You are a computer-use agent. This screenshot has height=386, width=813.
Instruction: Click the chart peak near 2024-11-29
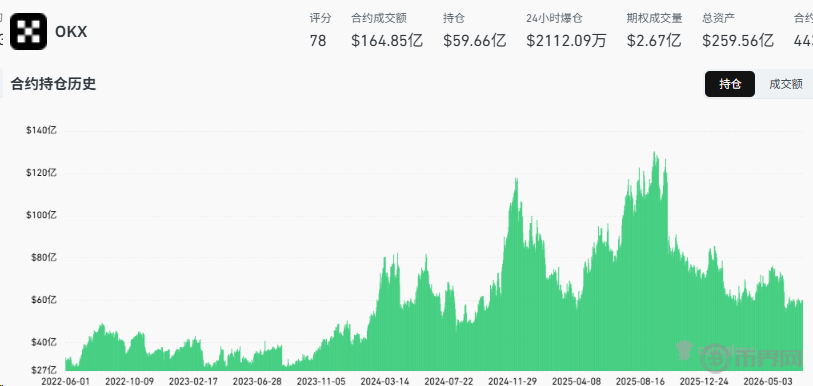click(516, 180)
